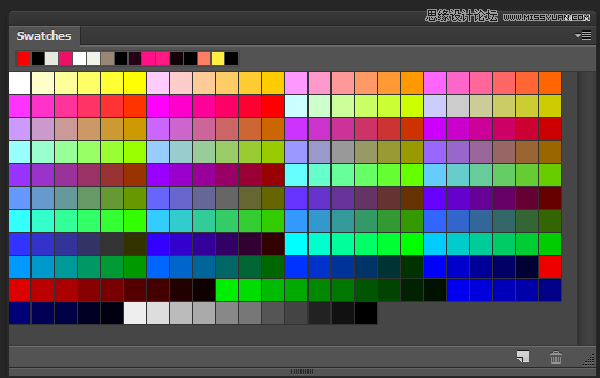Choose the cyan swatch in the eighth row

click(296, 244)
